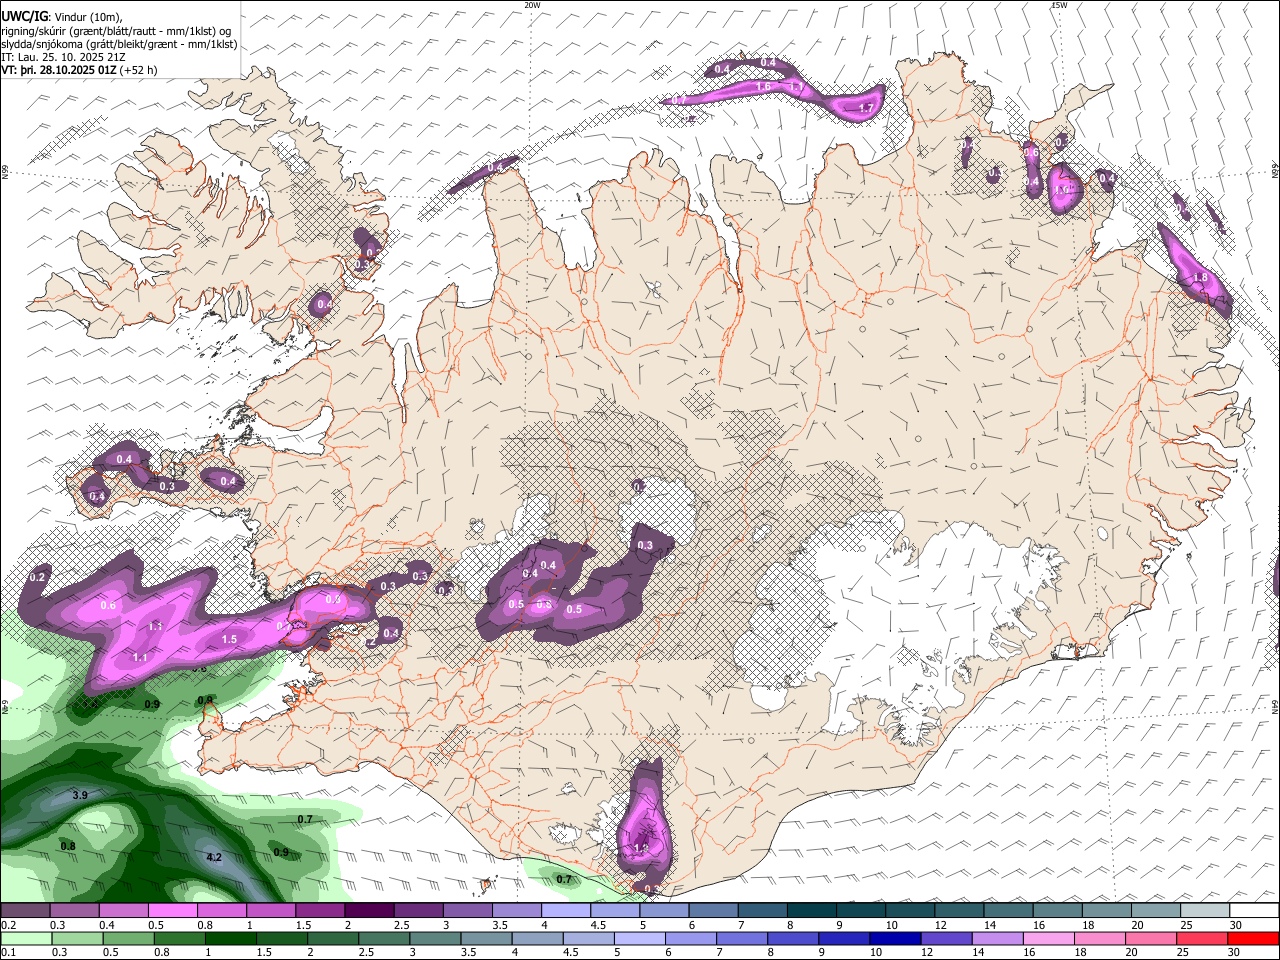Click the "15W" longitude label
This screenshot has width=1280, height=960.
tap(1058, 5)
